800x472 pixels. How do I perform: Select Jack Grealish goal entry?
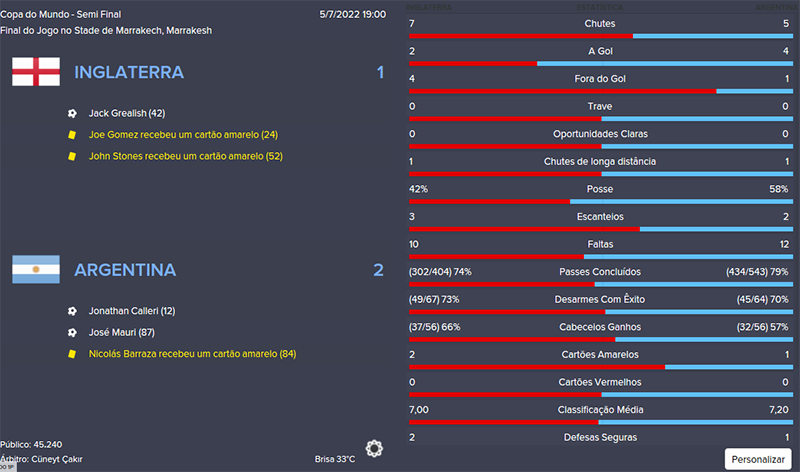127,114
